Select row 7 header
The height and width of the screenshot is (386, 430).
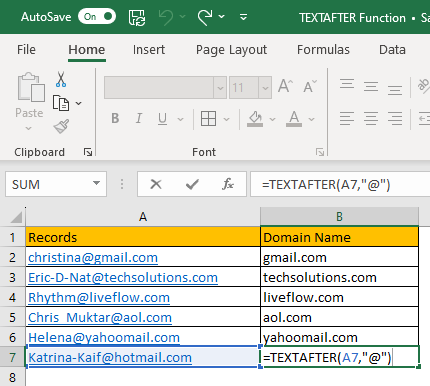(x=13, y=357)
